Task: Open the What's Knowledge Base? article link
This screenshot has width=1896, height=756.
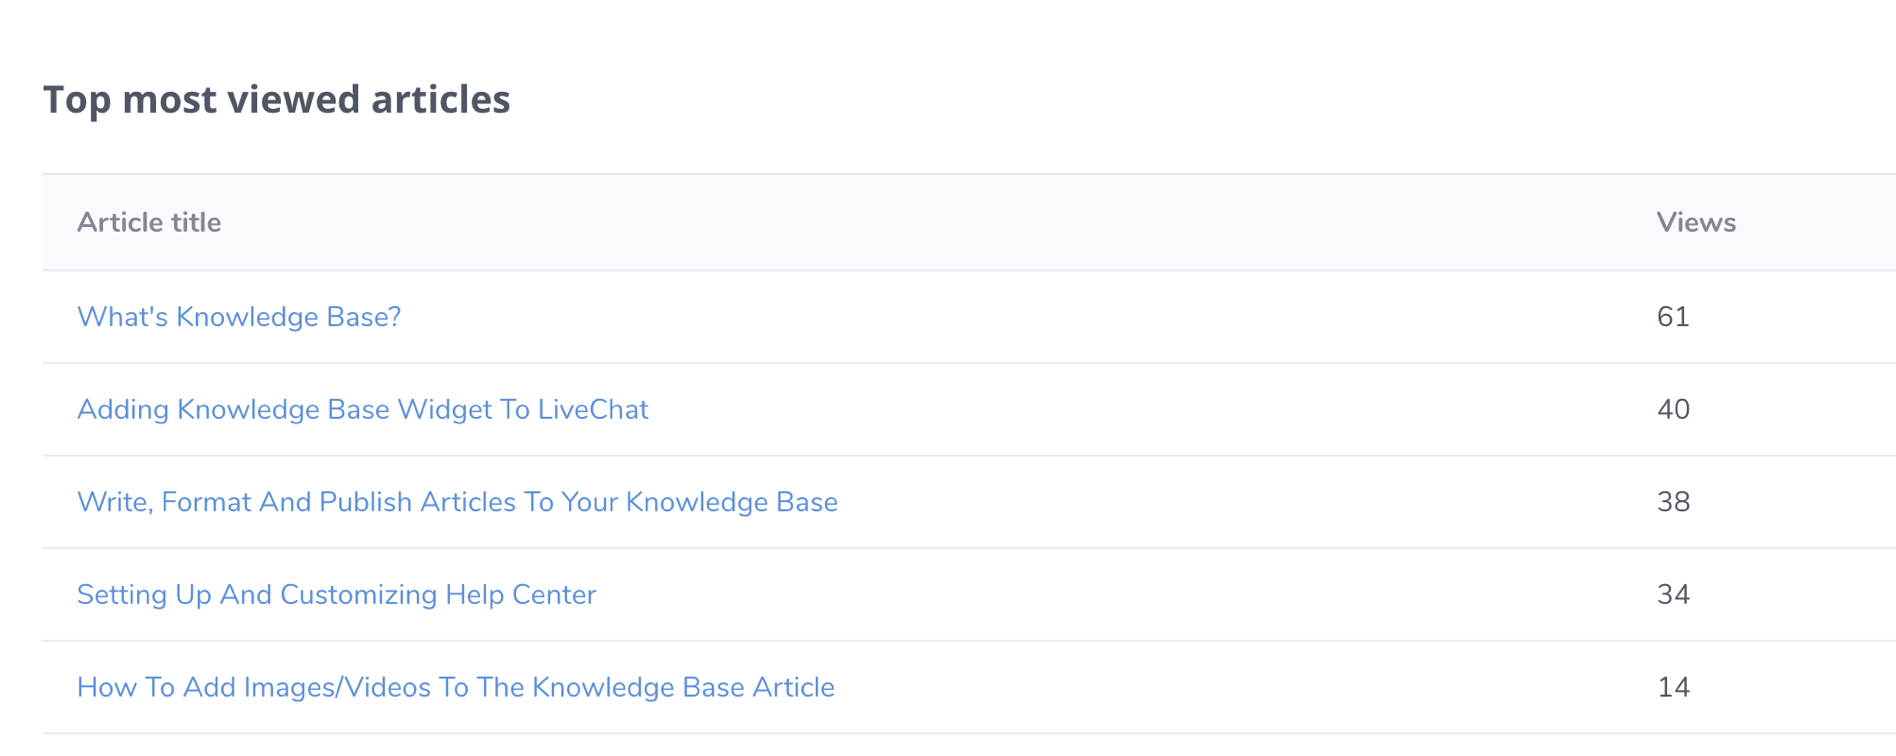Action: pos(239,317)
